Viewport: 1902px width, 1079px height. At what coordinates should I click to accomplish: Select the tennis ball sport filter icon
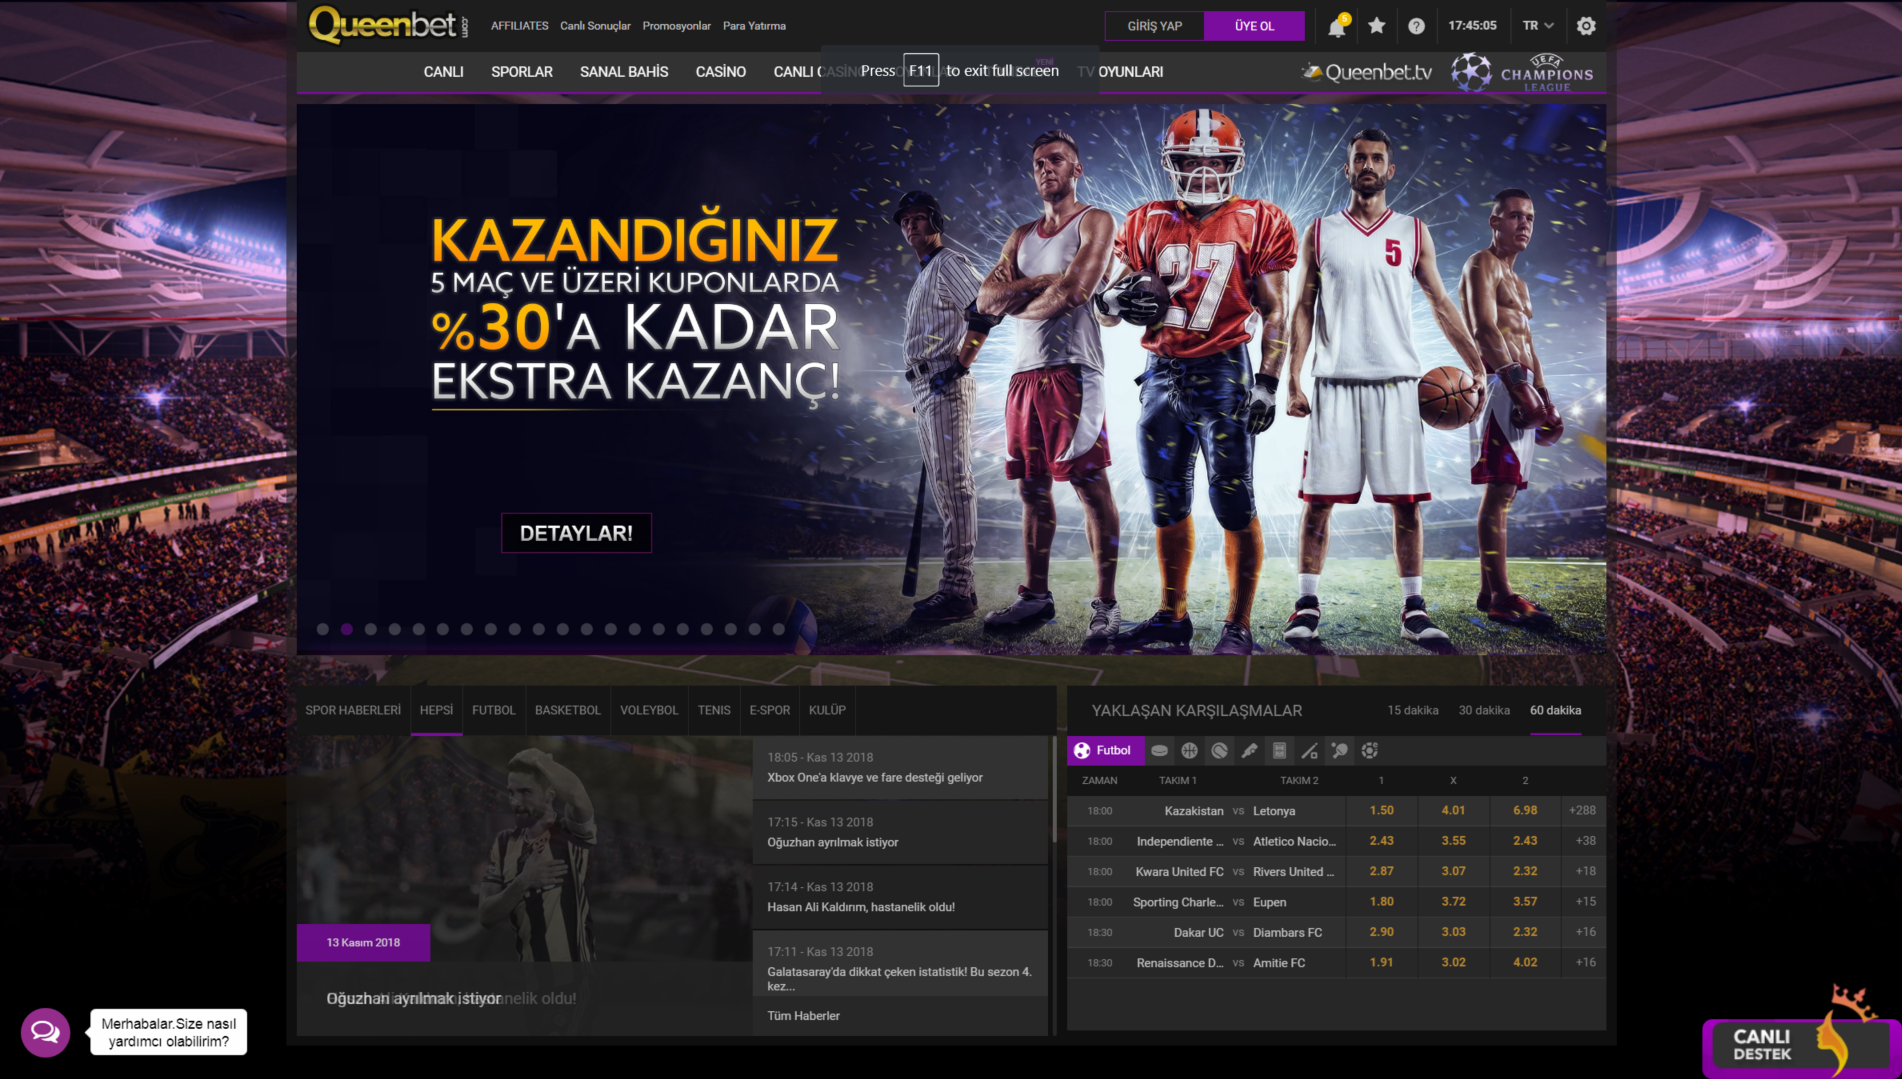tap(1219, 750)
